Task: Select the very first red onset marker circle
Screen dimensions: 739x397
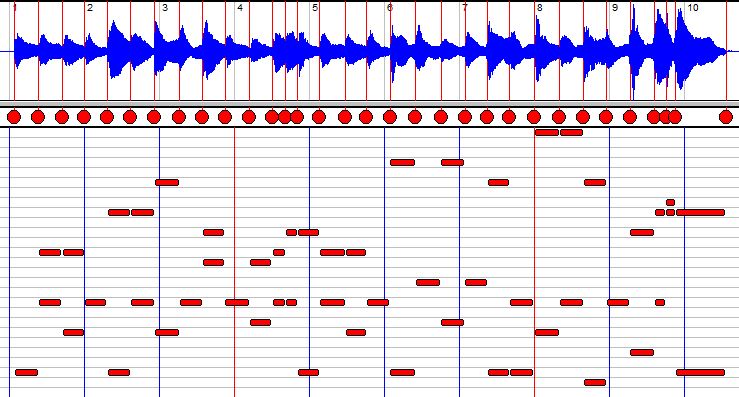Action: [x=14, y=116]
